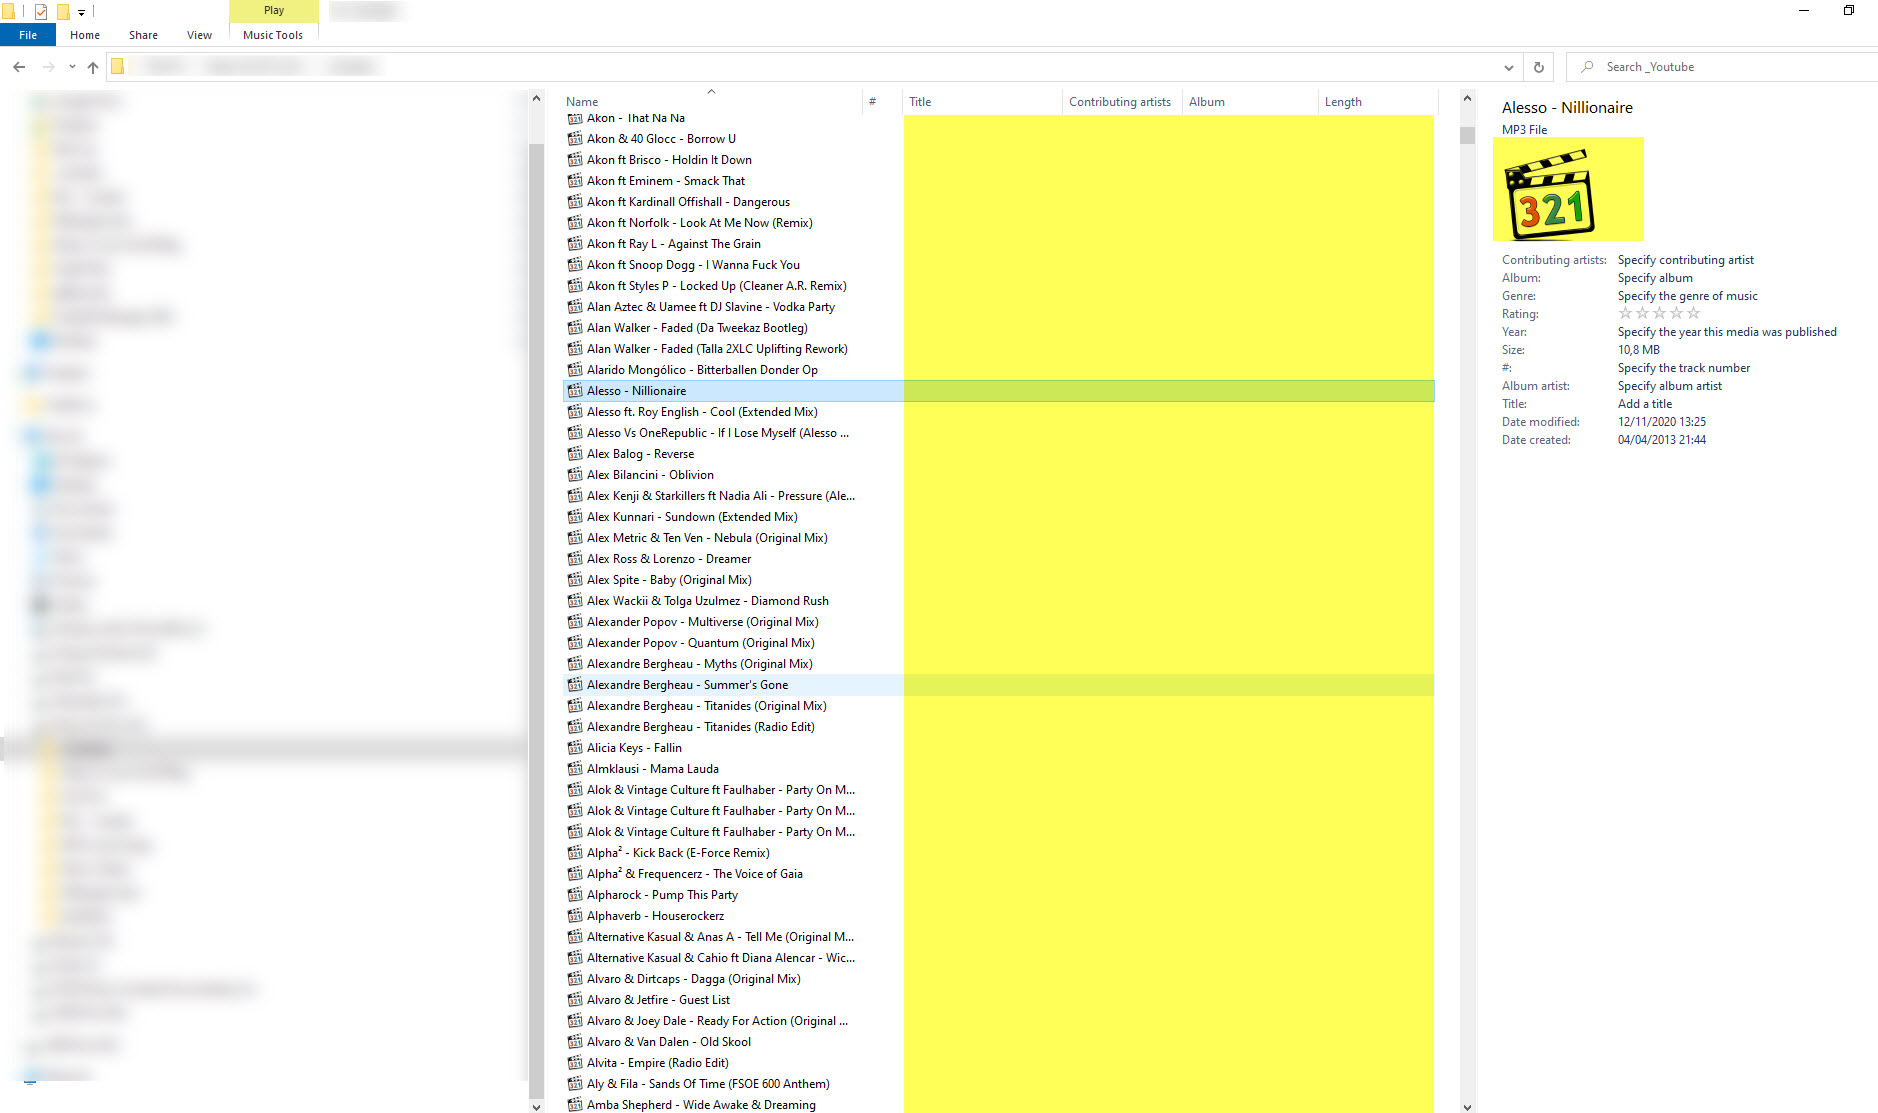Select Alarido Mongólico - Bitterballen Donder Op
The image size is (1878, 1113).
point(702,370)
